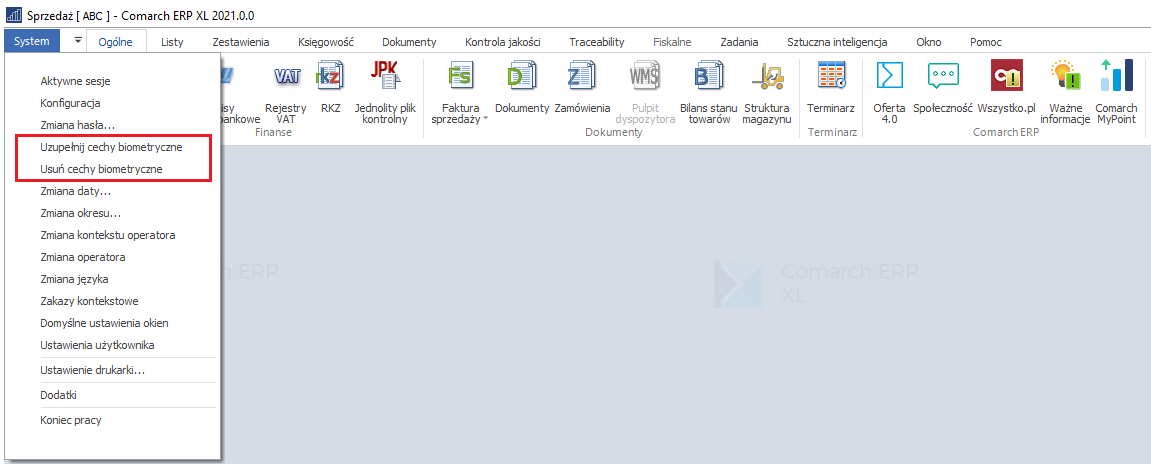Open the Traceability tab
The width and height of the screenshot is (1151, 464).
point(599,42)
